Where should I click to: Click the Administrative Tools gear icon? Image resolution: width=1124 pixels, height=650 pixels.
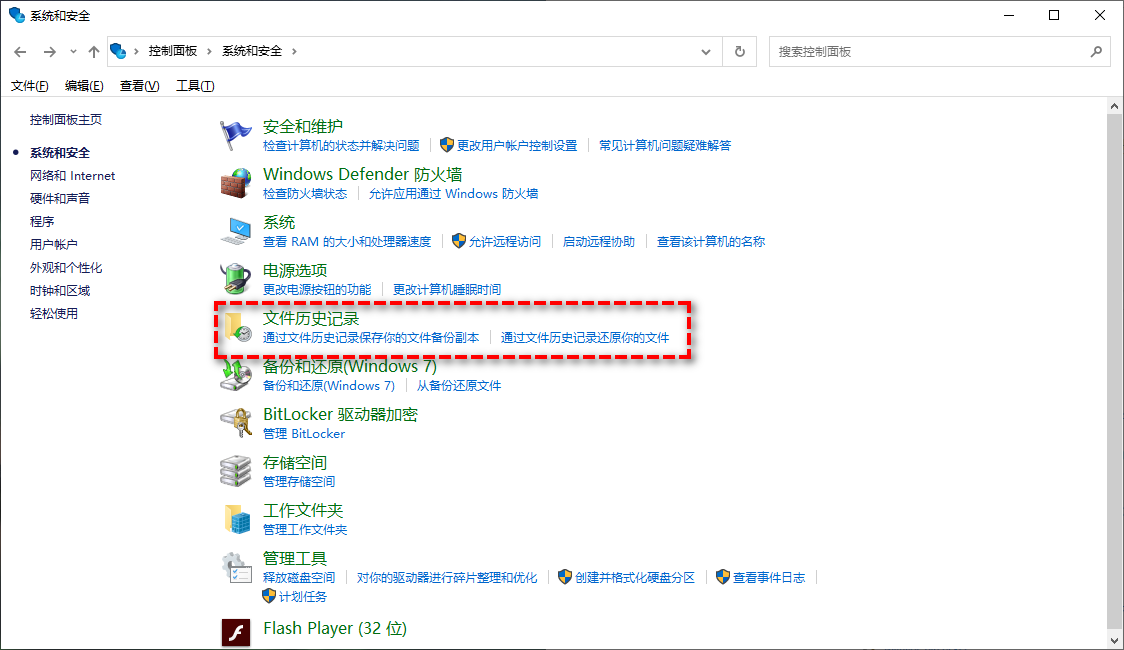coord(236,567)
